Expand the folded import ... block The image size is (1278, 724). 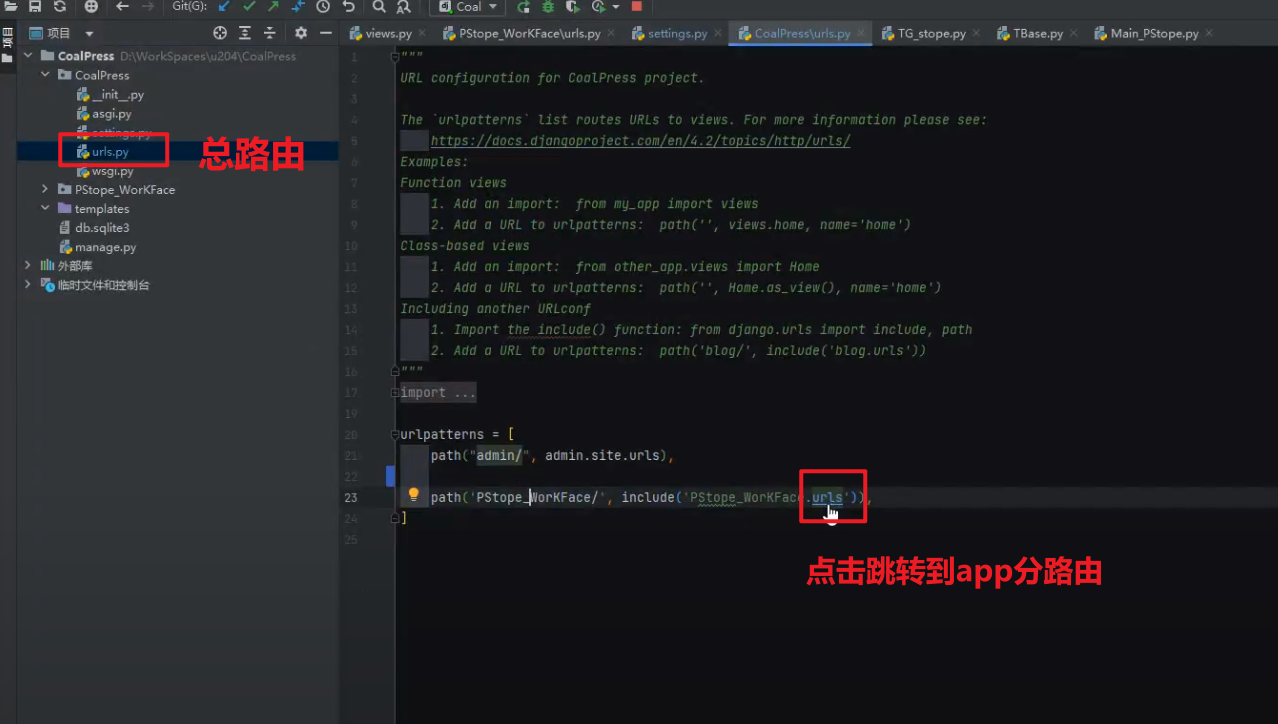pyautogui.click(x=438, y=392)
